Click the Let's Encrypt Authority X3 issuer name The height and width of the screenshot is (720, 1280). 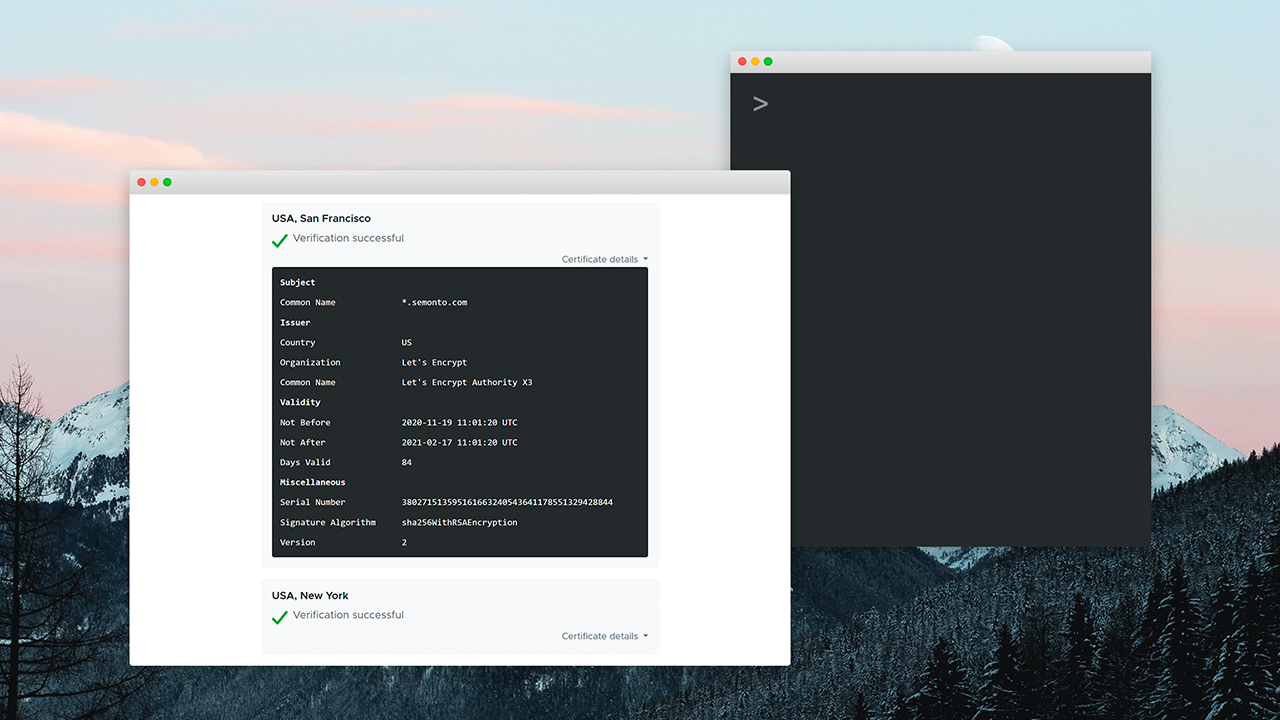pos(466,382)
